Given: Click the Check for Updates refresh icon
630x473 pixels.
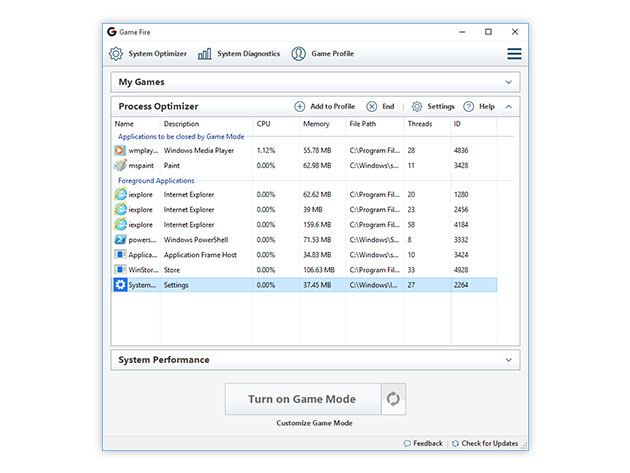Looking at the screenshot, I should 455,443.
